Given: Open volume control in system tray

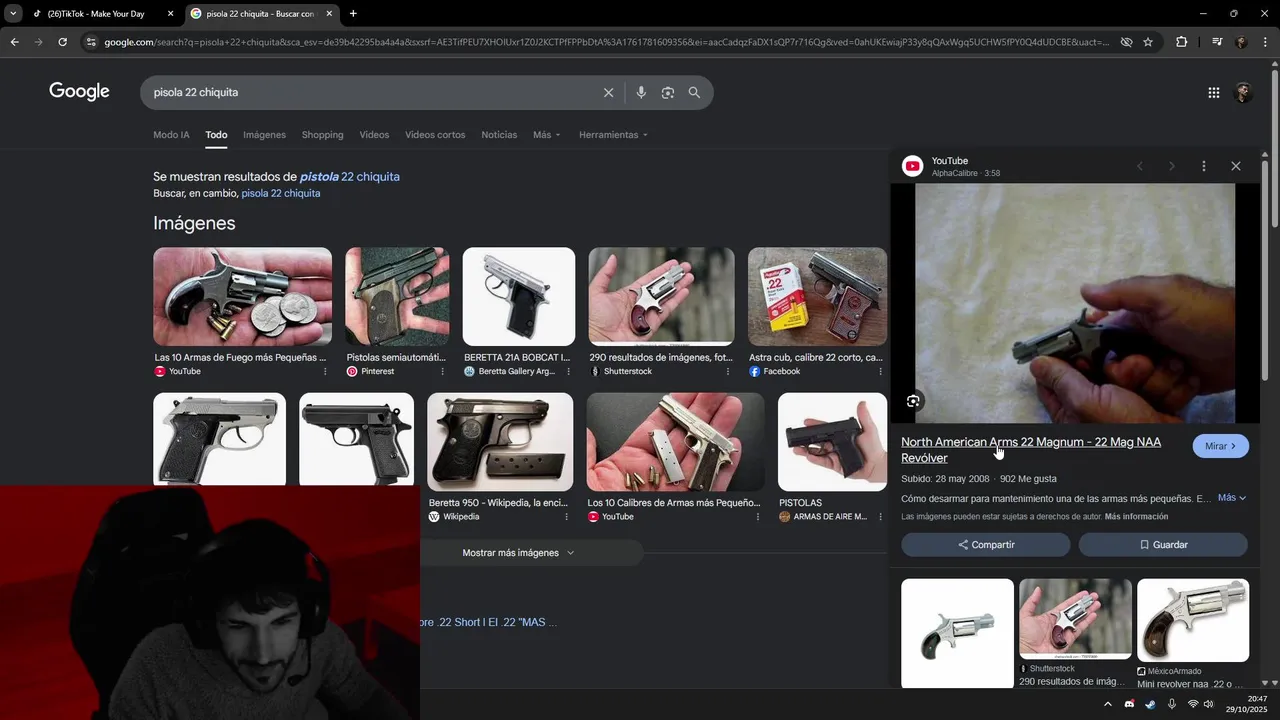Looking at the screenshot, I should 1208,704.
